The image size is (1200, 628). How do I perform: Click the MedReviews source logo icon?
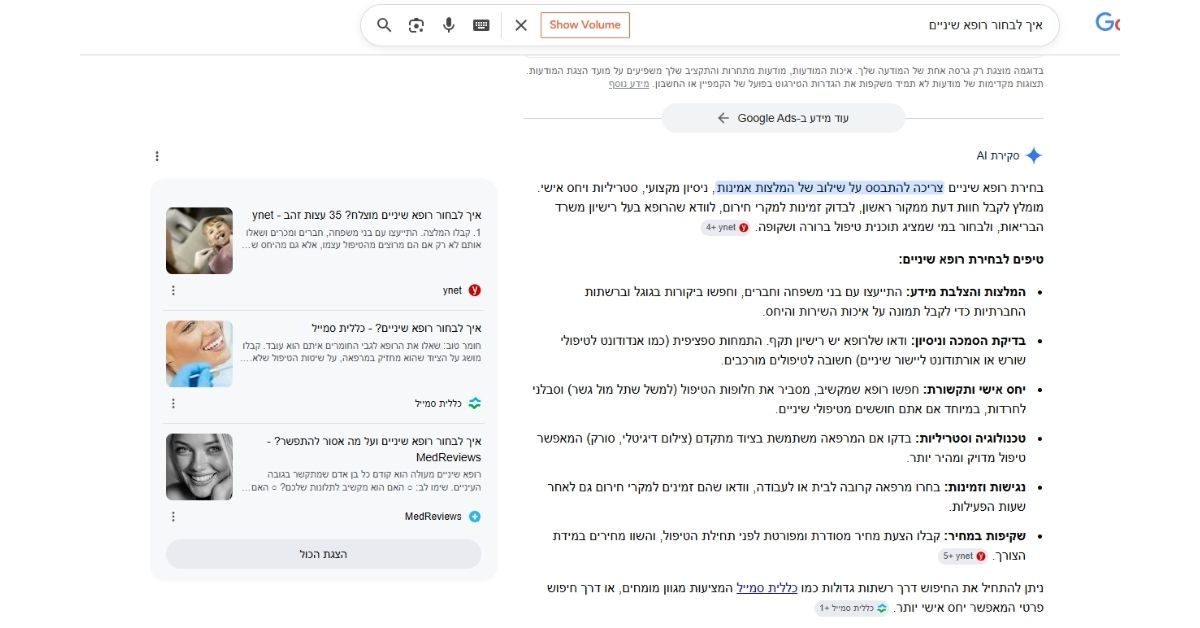[x=475, y=516]
